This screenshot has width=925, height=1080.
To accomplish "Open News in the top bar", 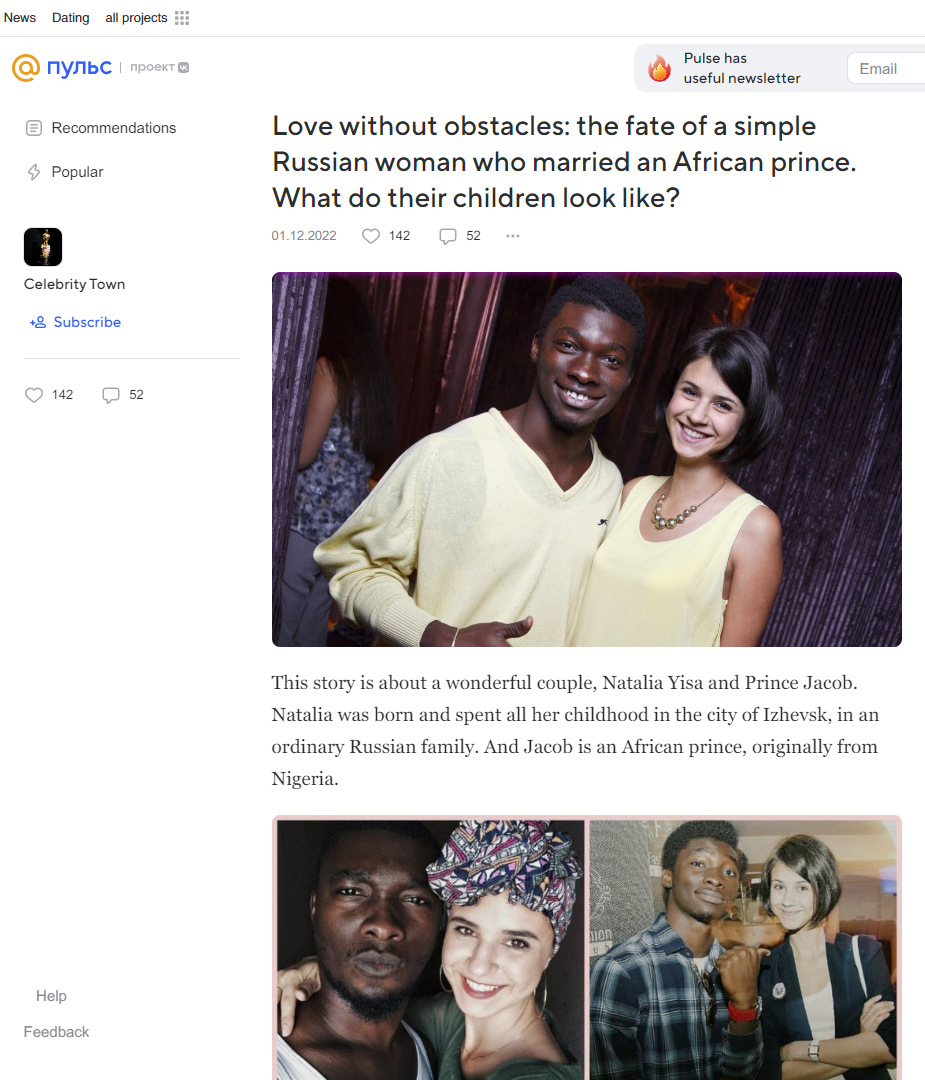I will [20, 18].
